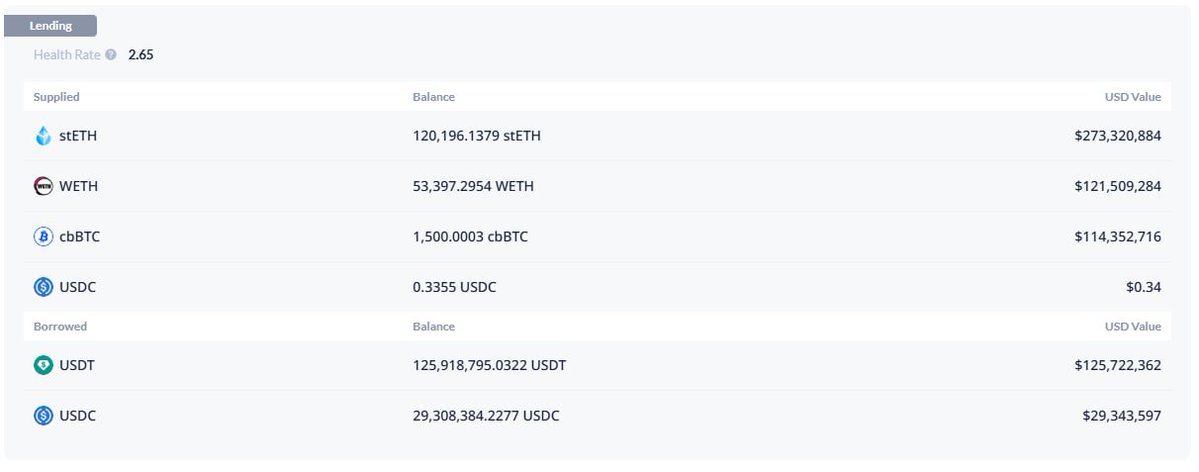Click the stETH token icon
The height and width of the screenshot is (472, 1199).
pos(43,136)
